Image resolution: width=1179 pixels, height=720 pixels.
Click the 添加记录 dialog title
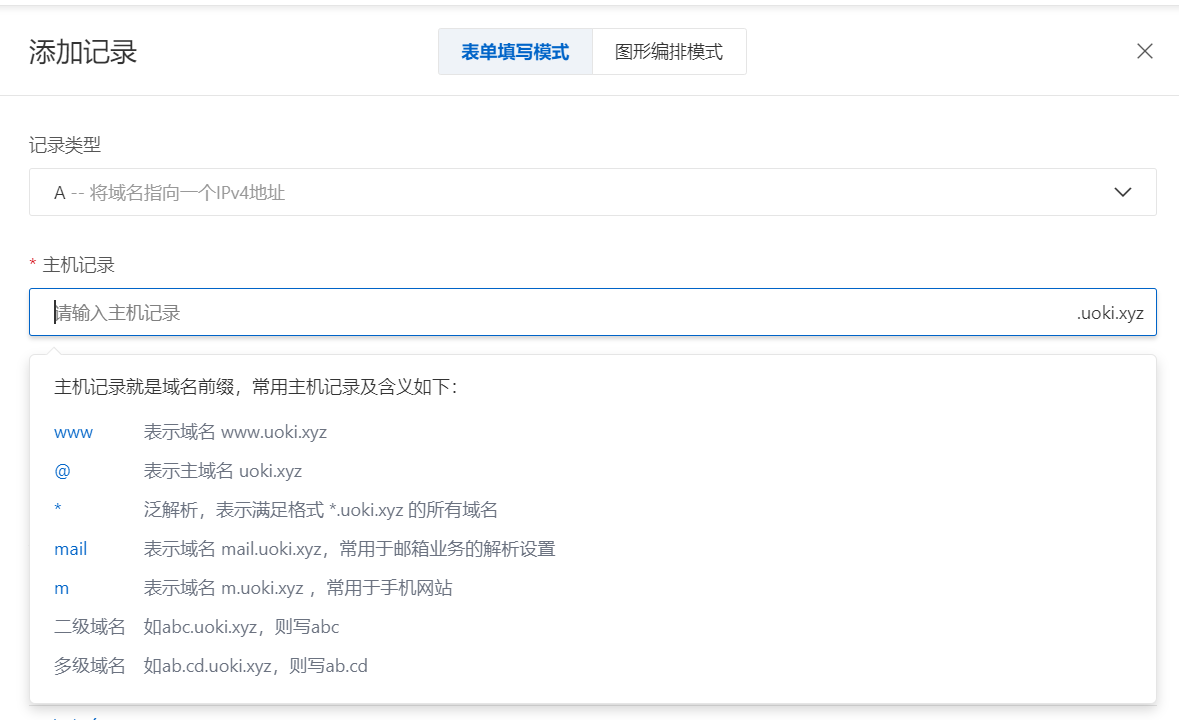pyautogui.click(x=83, y=52)
